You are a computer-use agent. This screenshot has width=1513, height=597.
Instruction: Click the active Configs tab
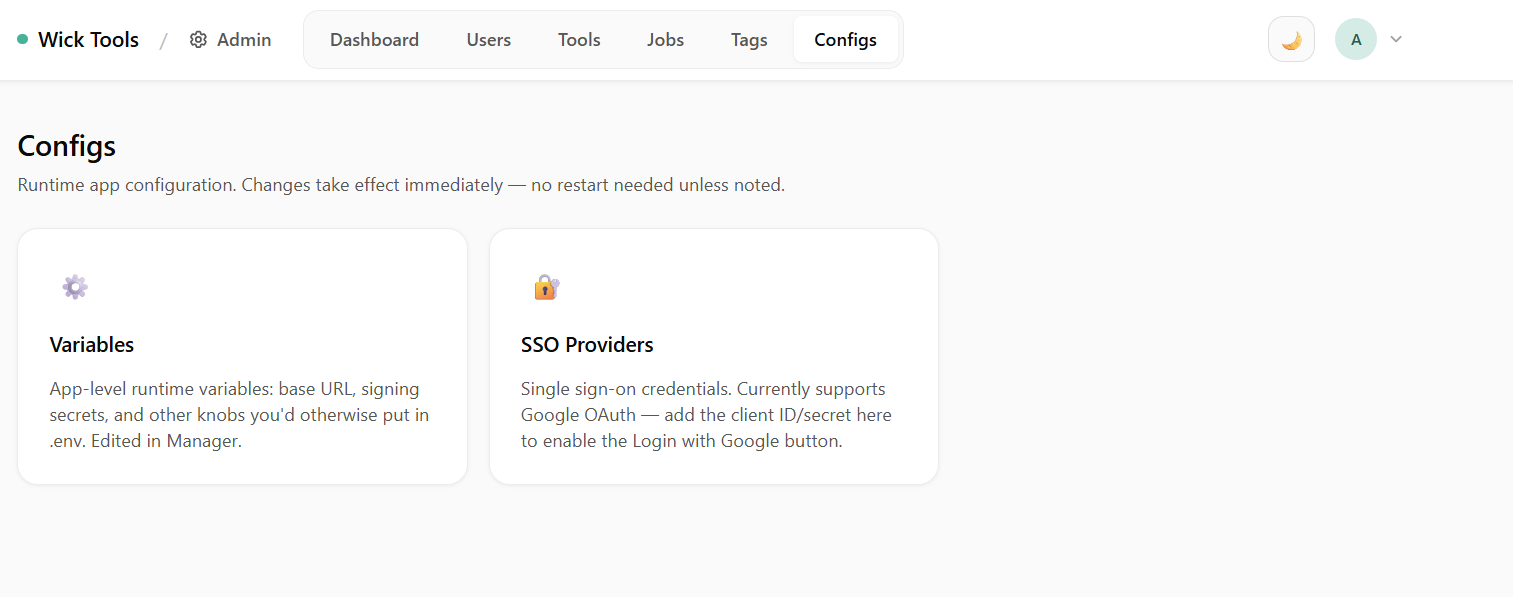(x=845, y=40)
